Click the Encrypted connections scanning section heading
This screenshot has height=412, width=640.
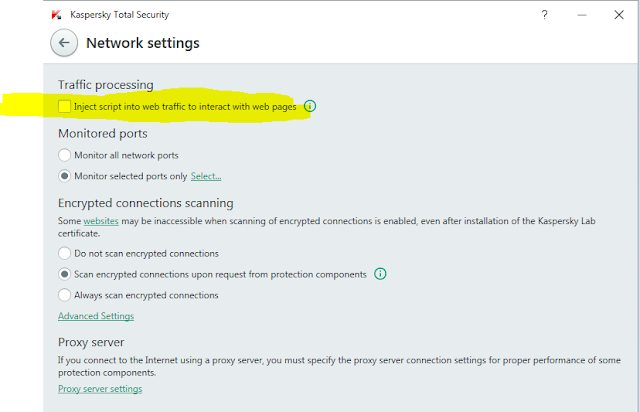146,201
